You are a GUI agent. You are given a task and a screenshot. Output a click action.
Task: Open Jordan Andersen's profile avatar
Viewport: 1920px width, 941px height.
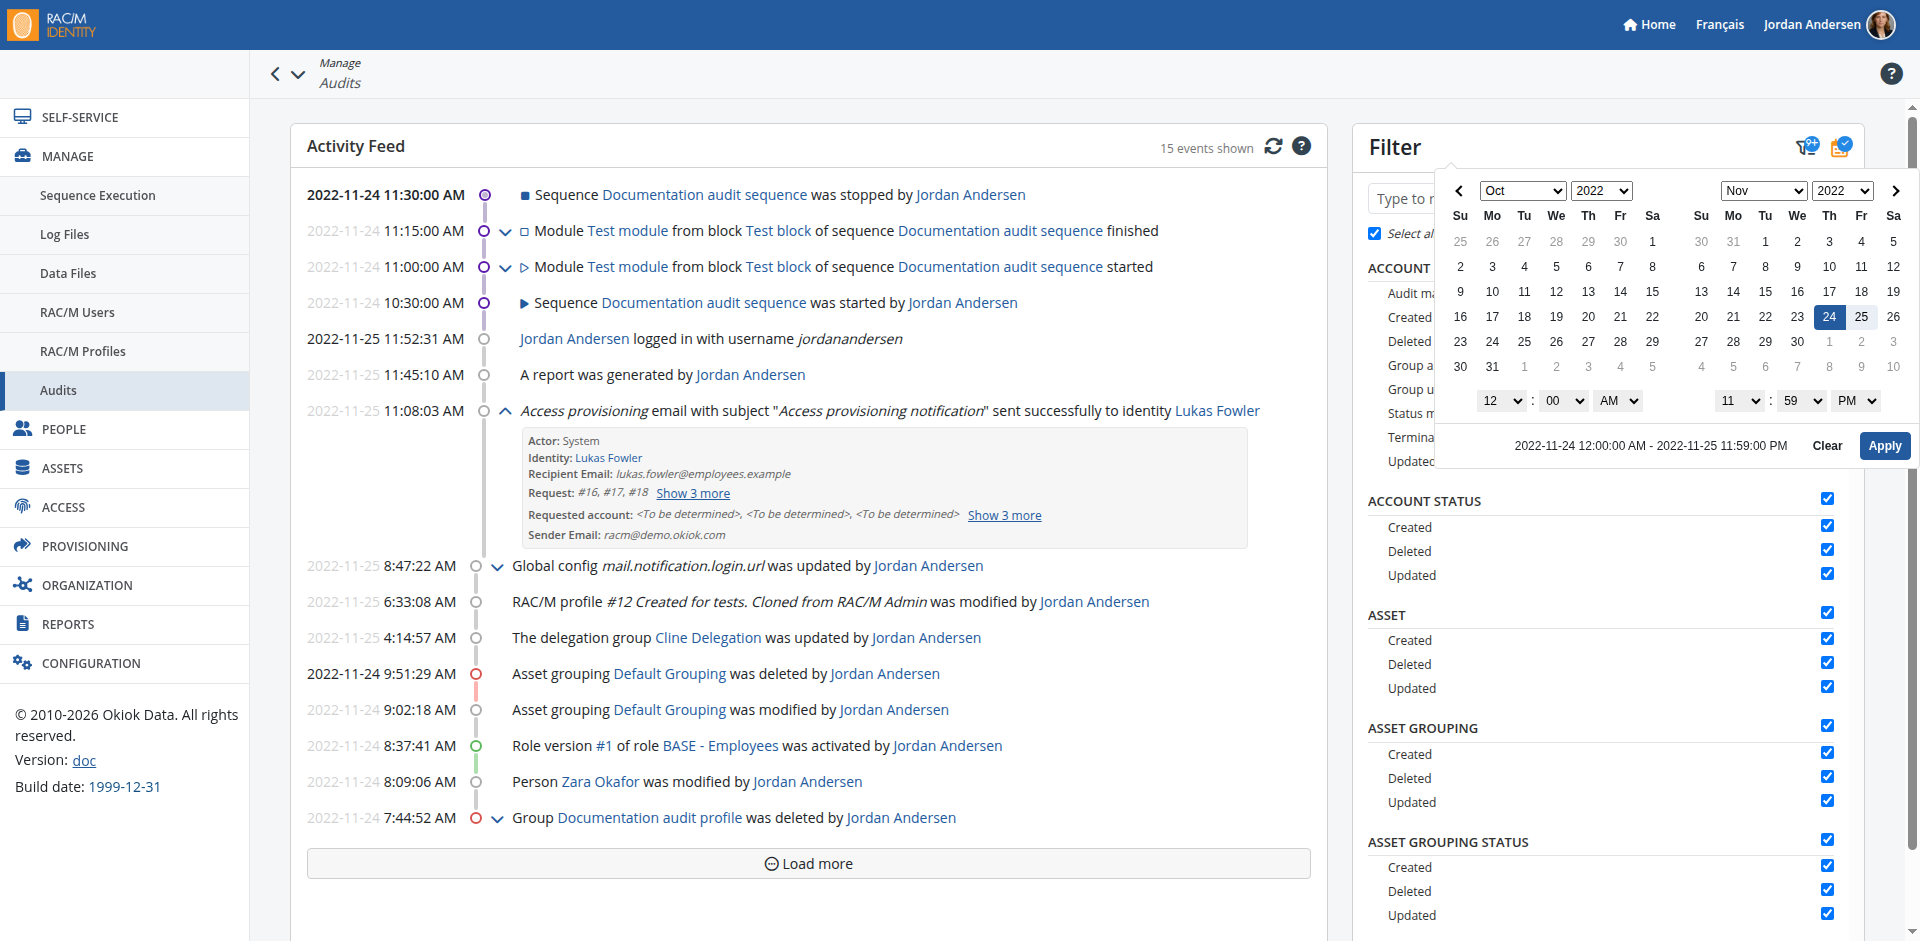(x=1881, y=25)
